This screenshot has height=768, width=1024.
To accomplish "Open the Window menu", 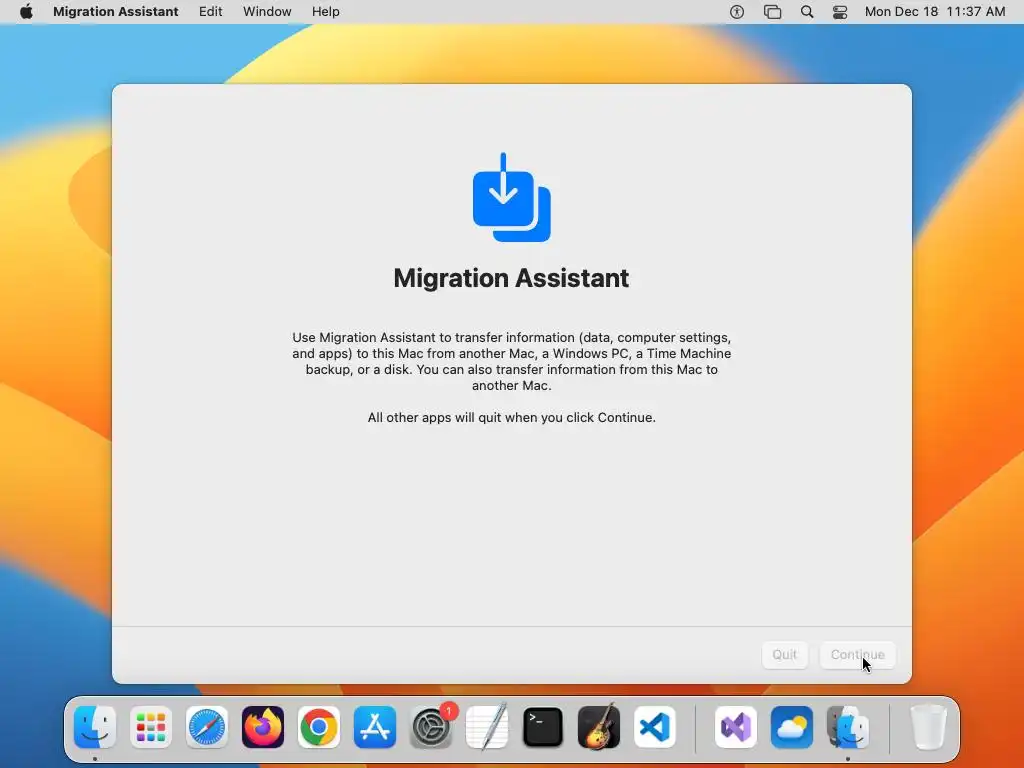I will click(267, 12).
